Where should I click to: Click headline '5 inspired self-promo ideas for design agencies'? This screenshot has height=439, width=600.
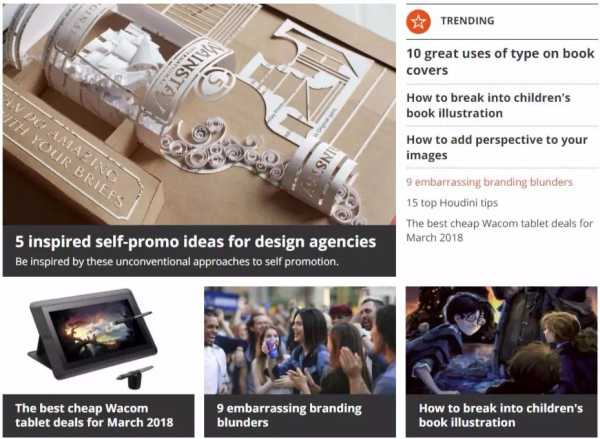[x=196, y=242]
